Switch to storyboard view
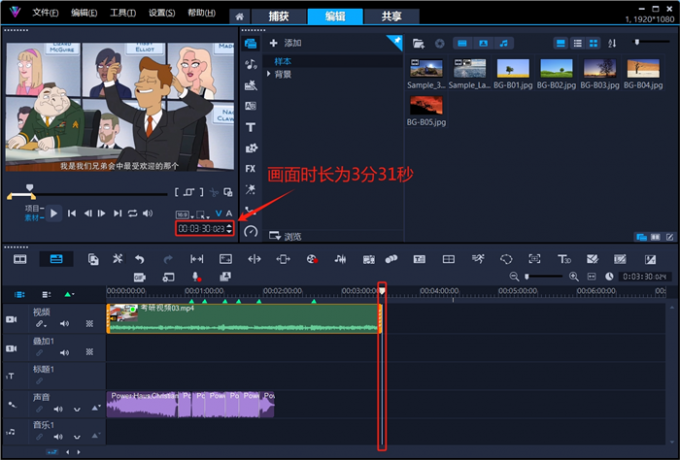Viewport: 680px width, 460px height. click(x=20, y=259)
